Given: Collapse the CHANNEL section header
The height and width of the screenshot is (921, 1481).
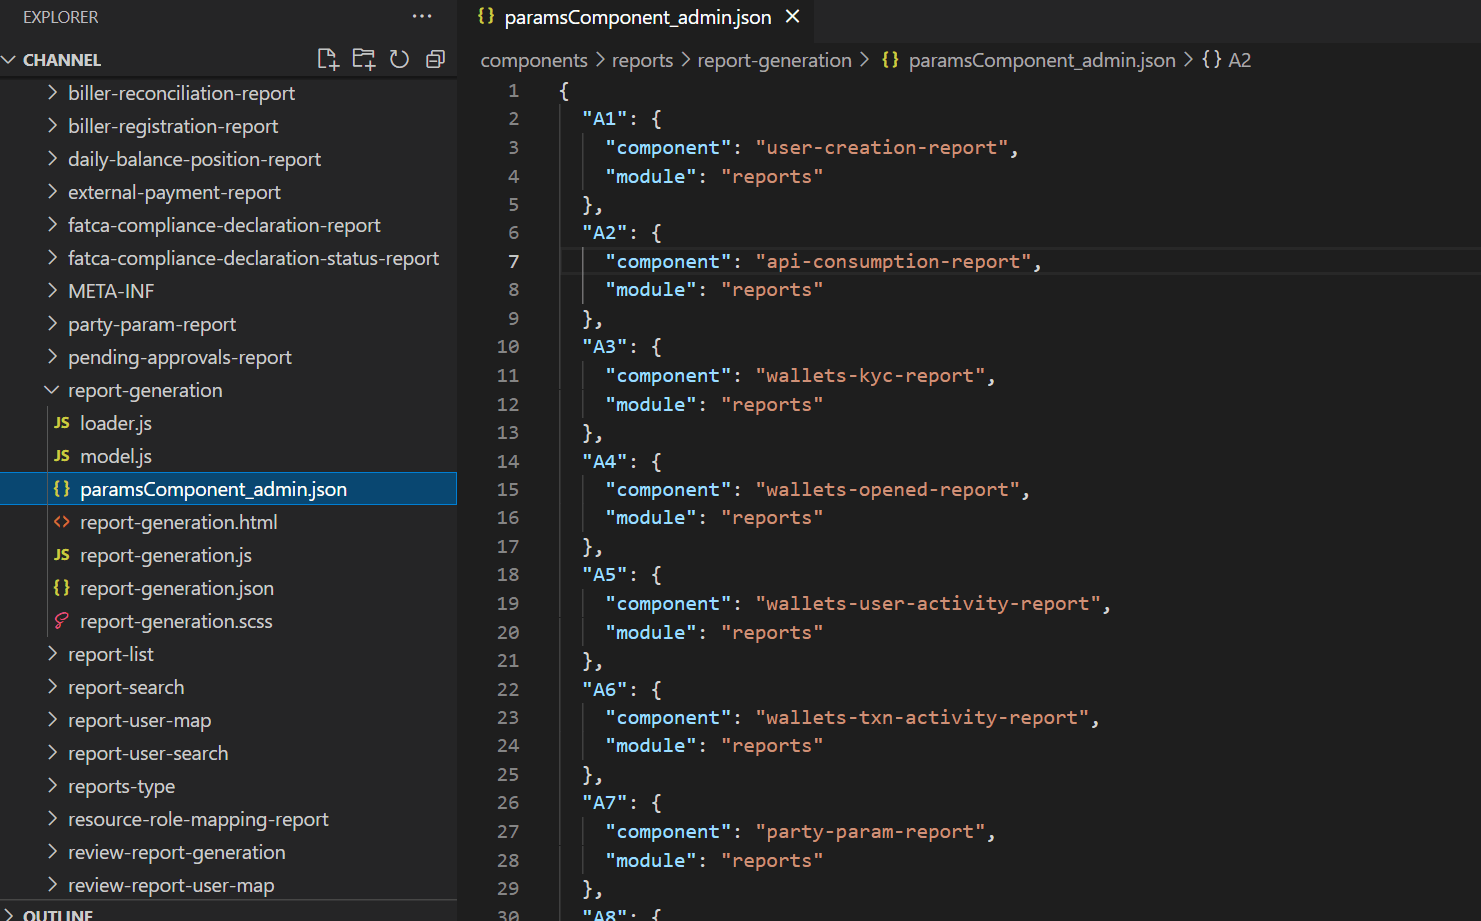Looking at the screenshot, I should (61, 60).
